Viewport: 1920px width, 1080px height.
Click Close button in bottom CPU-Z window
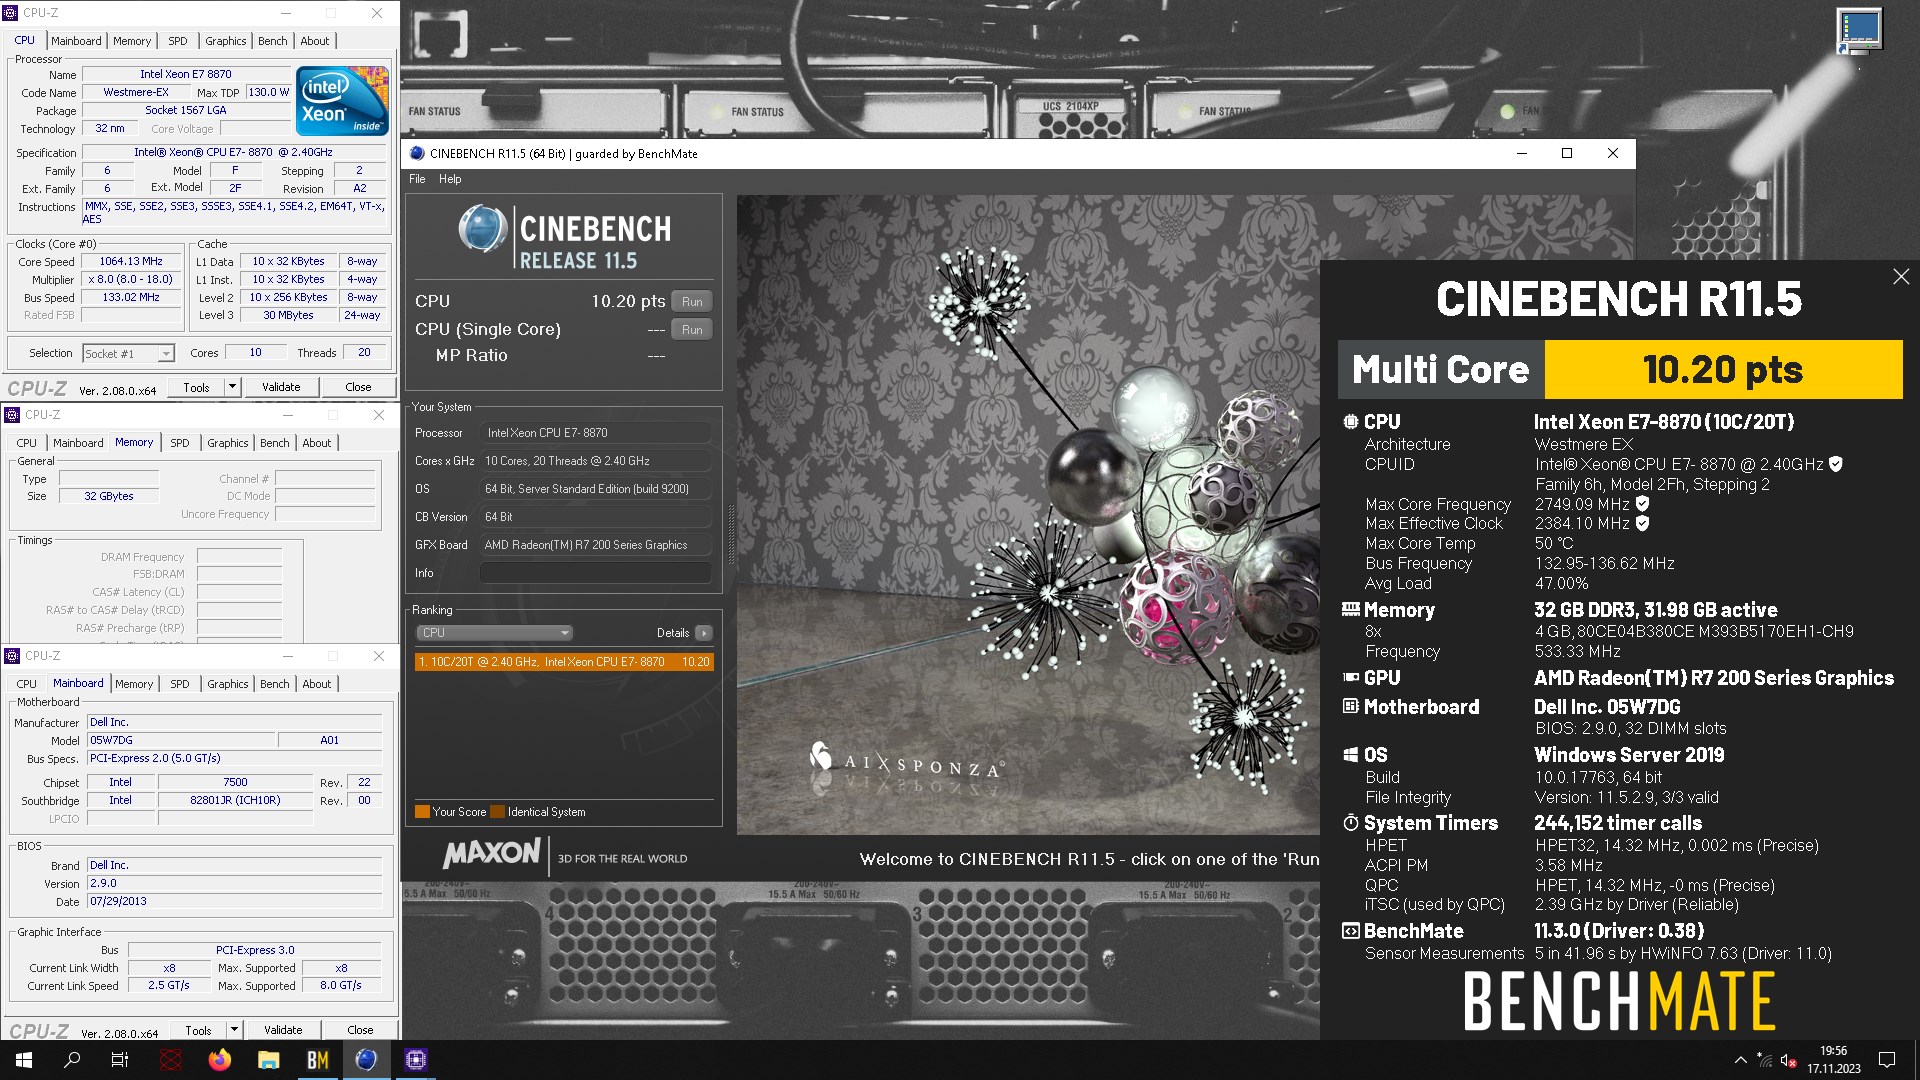coord(360,1030)
